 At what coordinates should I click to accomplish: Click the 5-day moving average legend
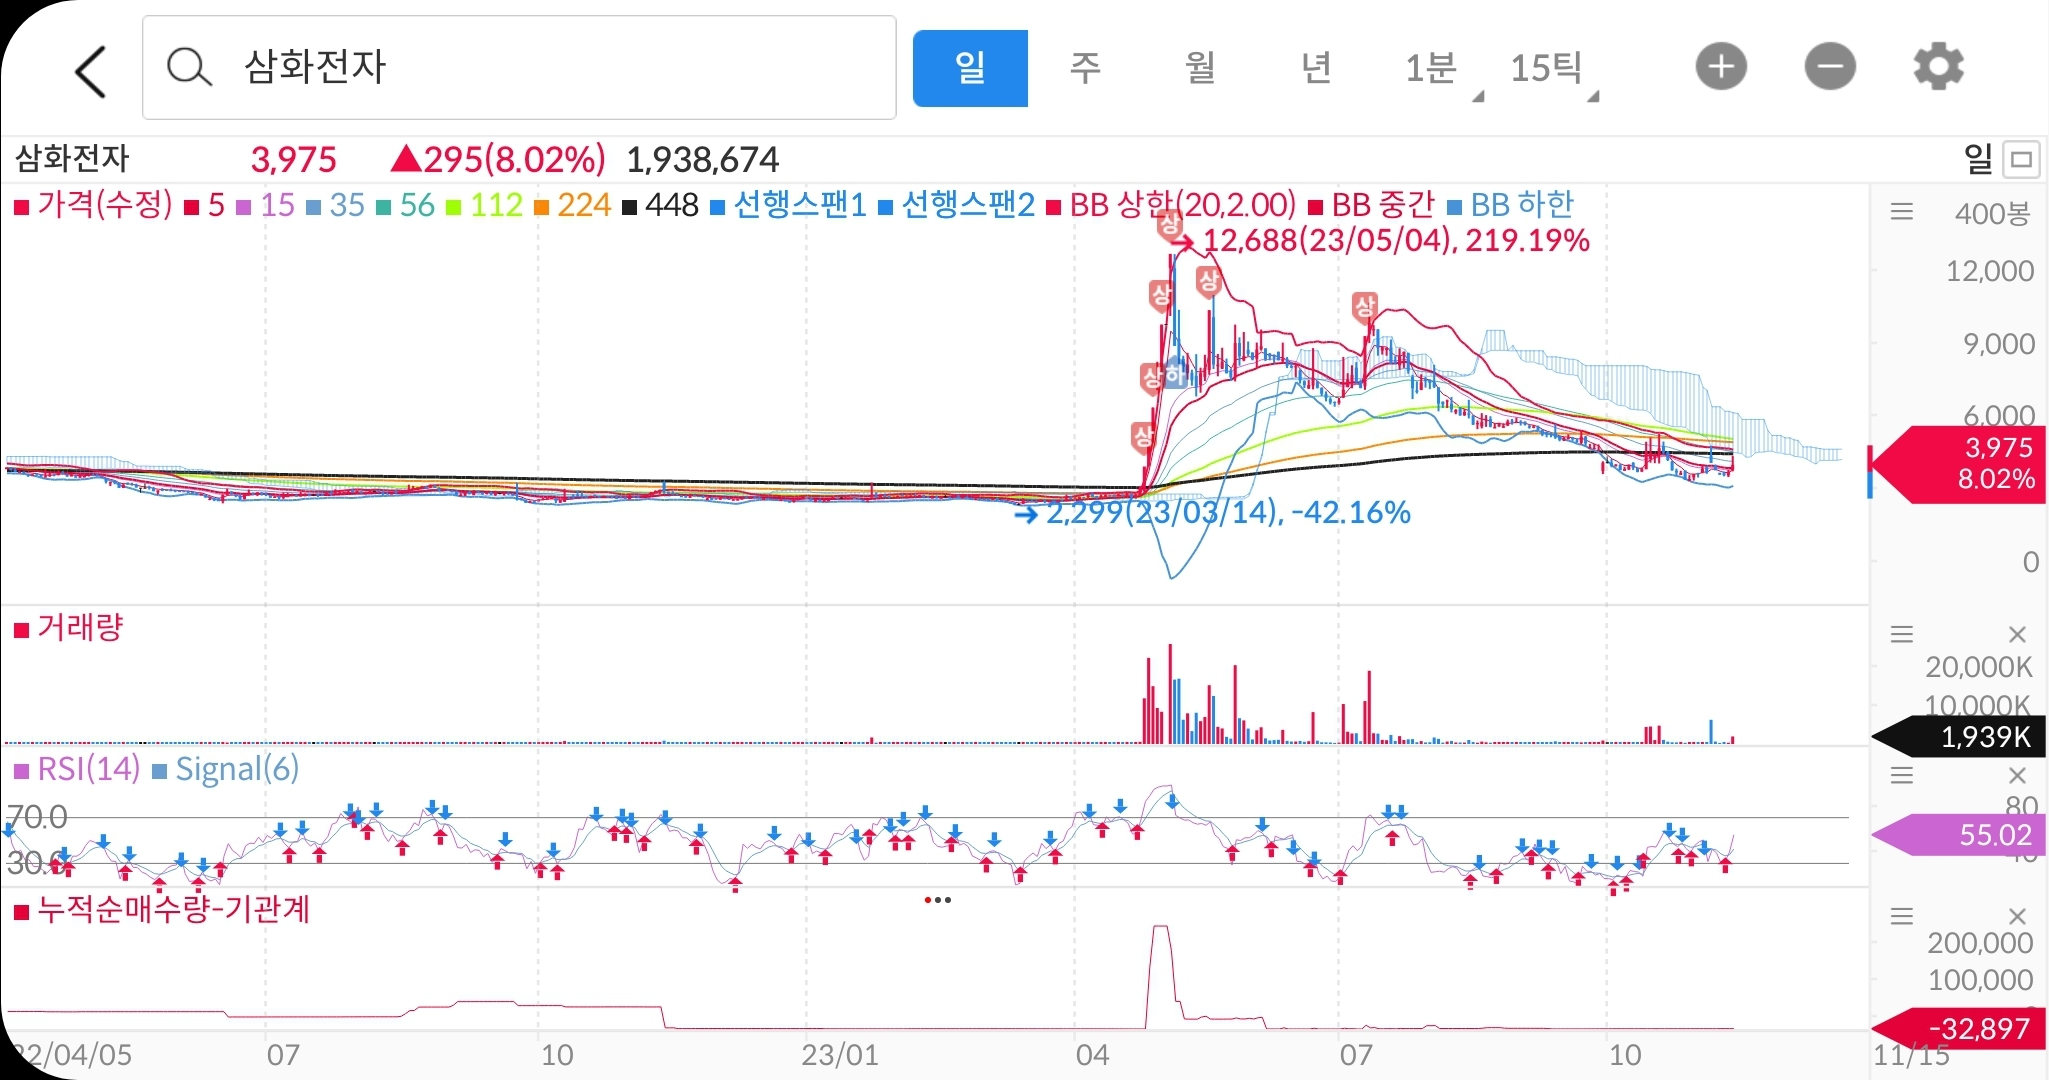coord(205,205)
